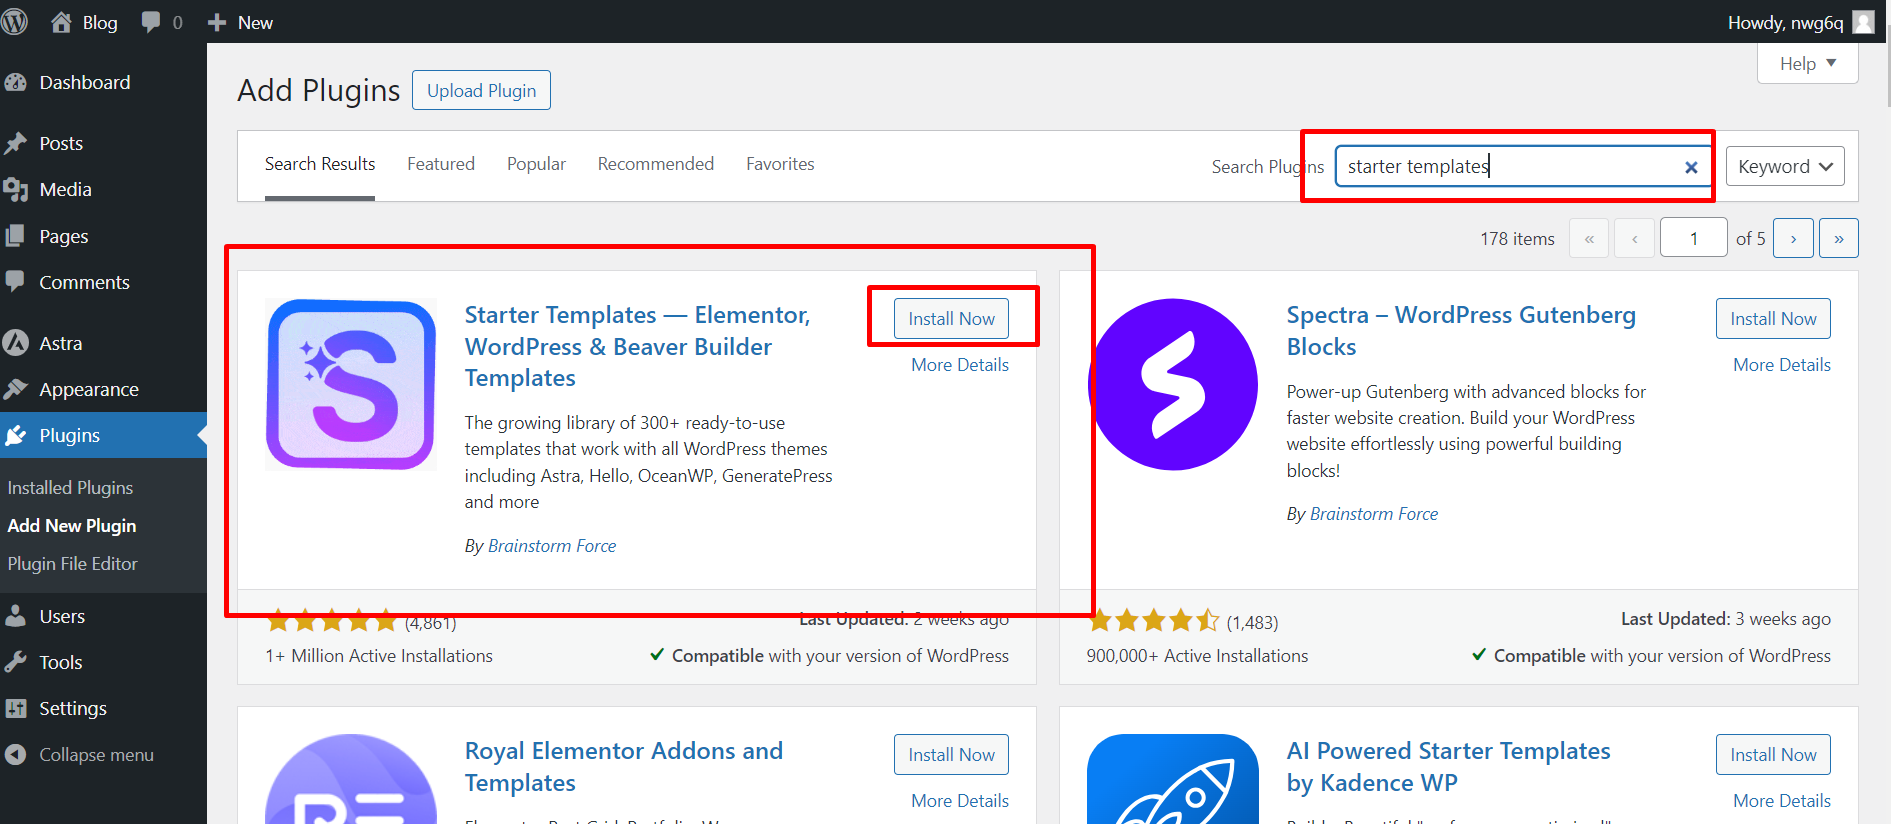Screen dimensions: 1891x824
Task: Open the Blog home icon
Action: [x=61, y=22]
